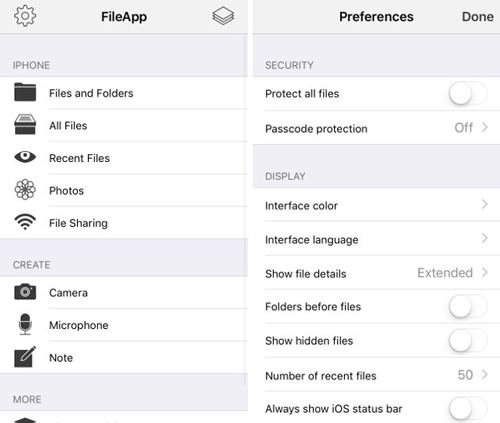The height and width of the screenshot is (423, 500).
Task: Toggle Folders before files on
Action: tap(468, 306)
